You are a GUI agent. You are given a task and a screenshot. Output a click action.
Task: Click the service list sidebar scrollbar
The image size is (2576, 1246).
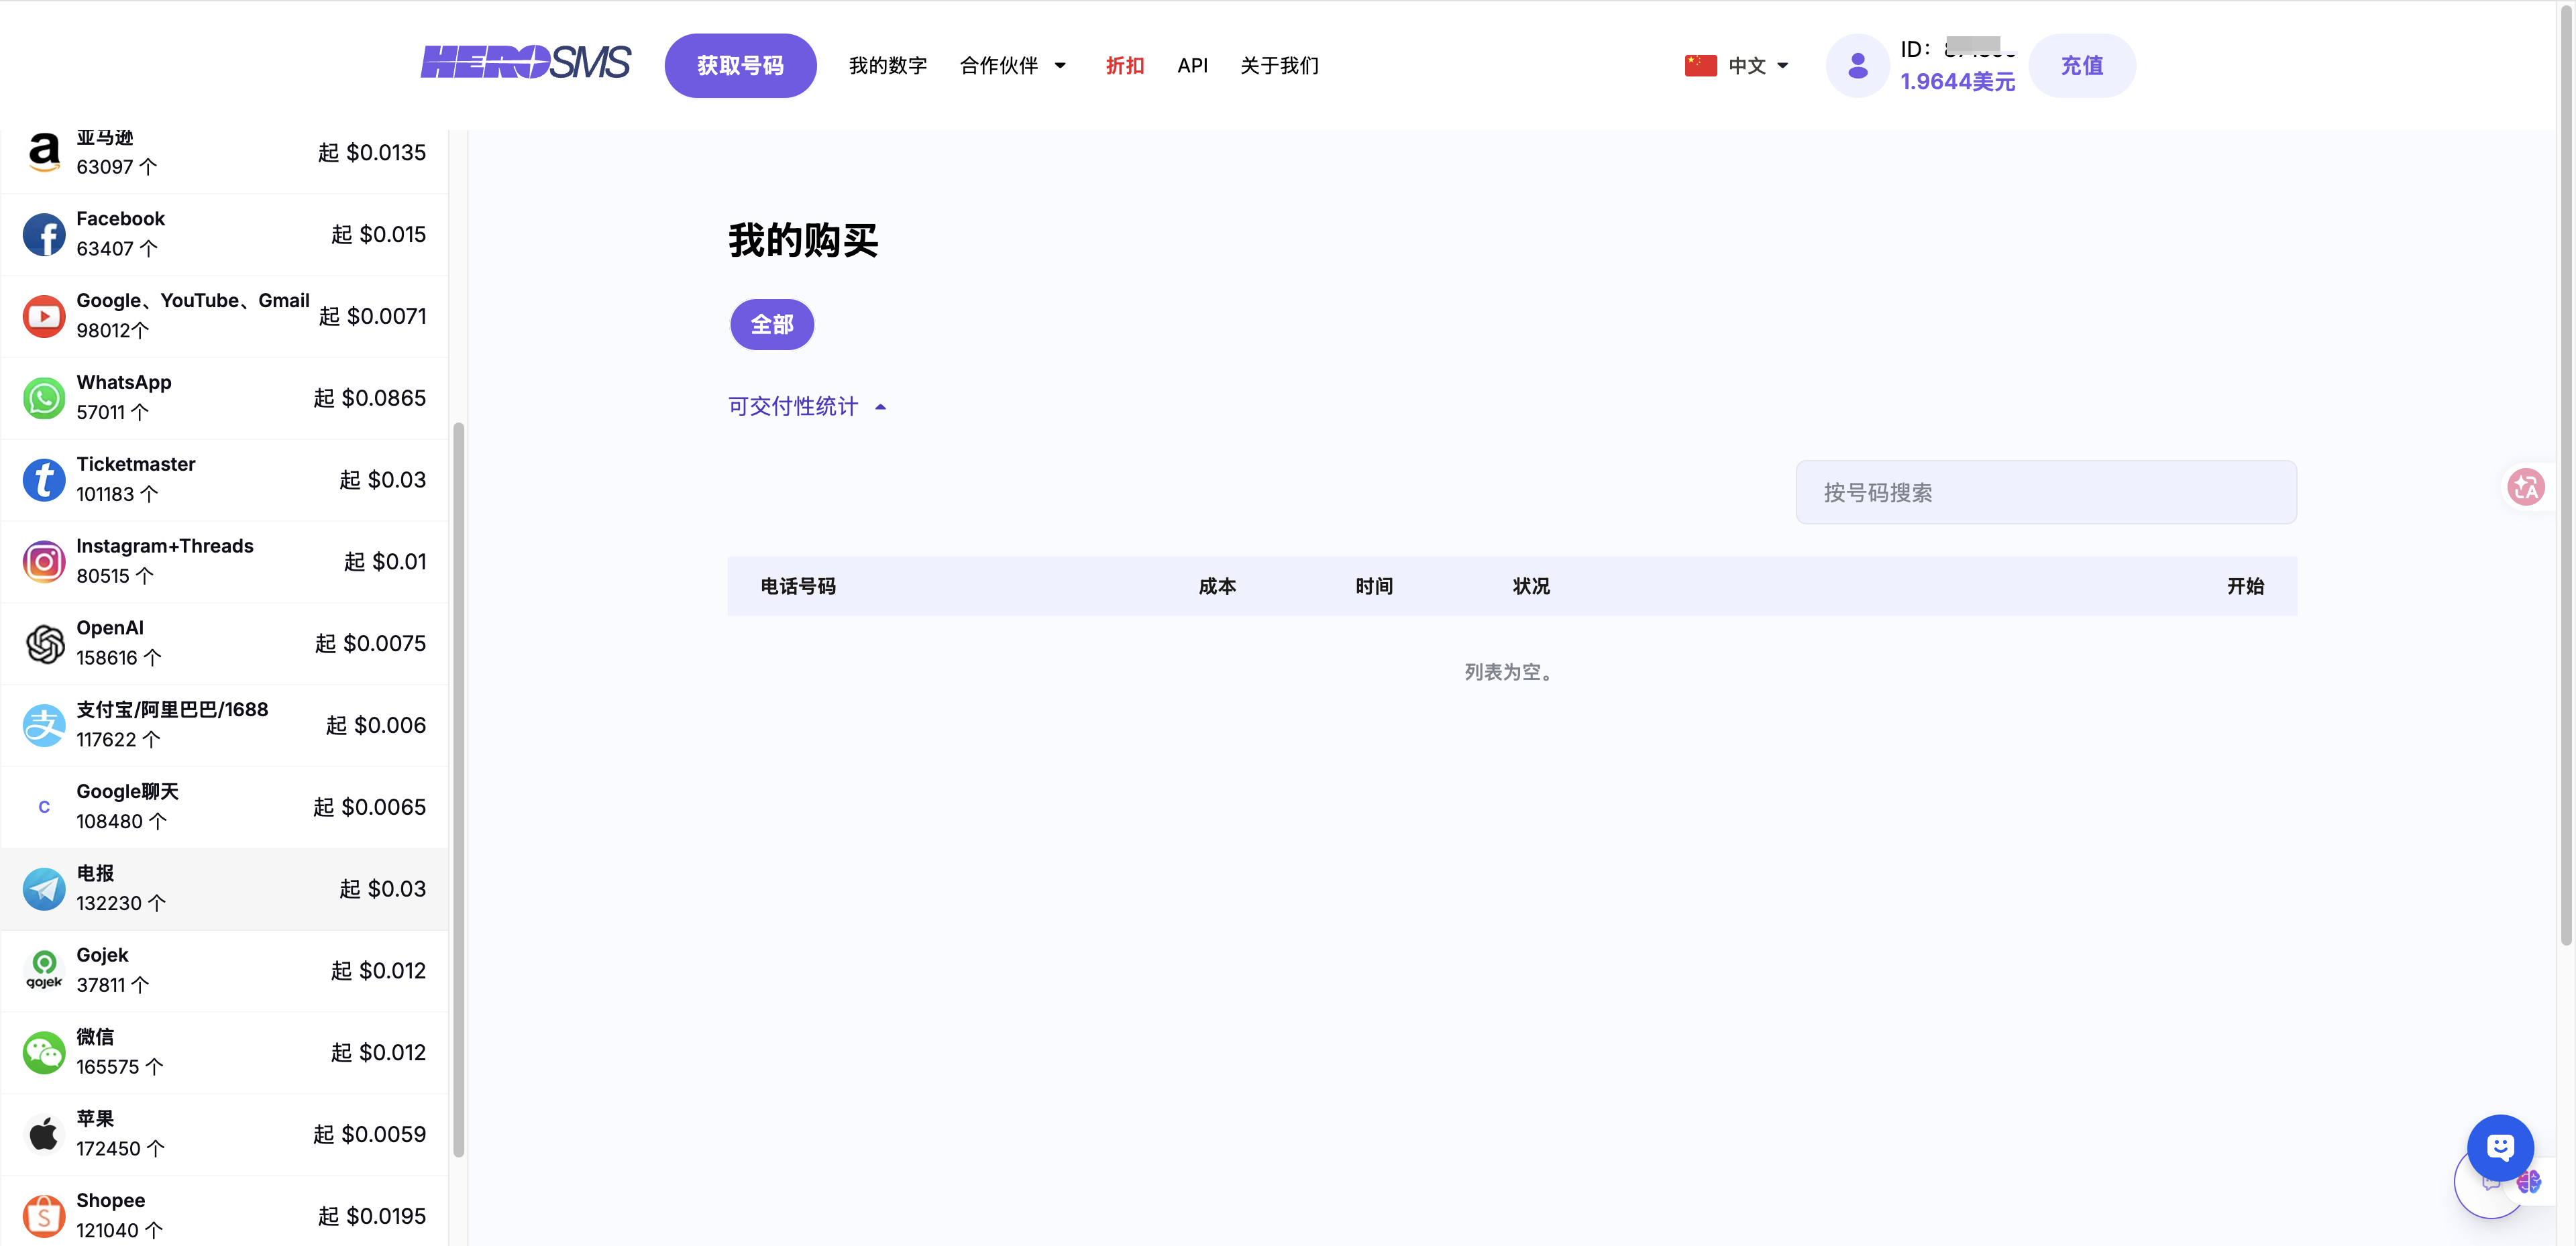(x=459, y=789)
